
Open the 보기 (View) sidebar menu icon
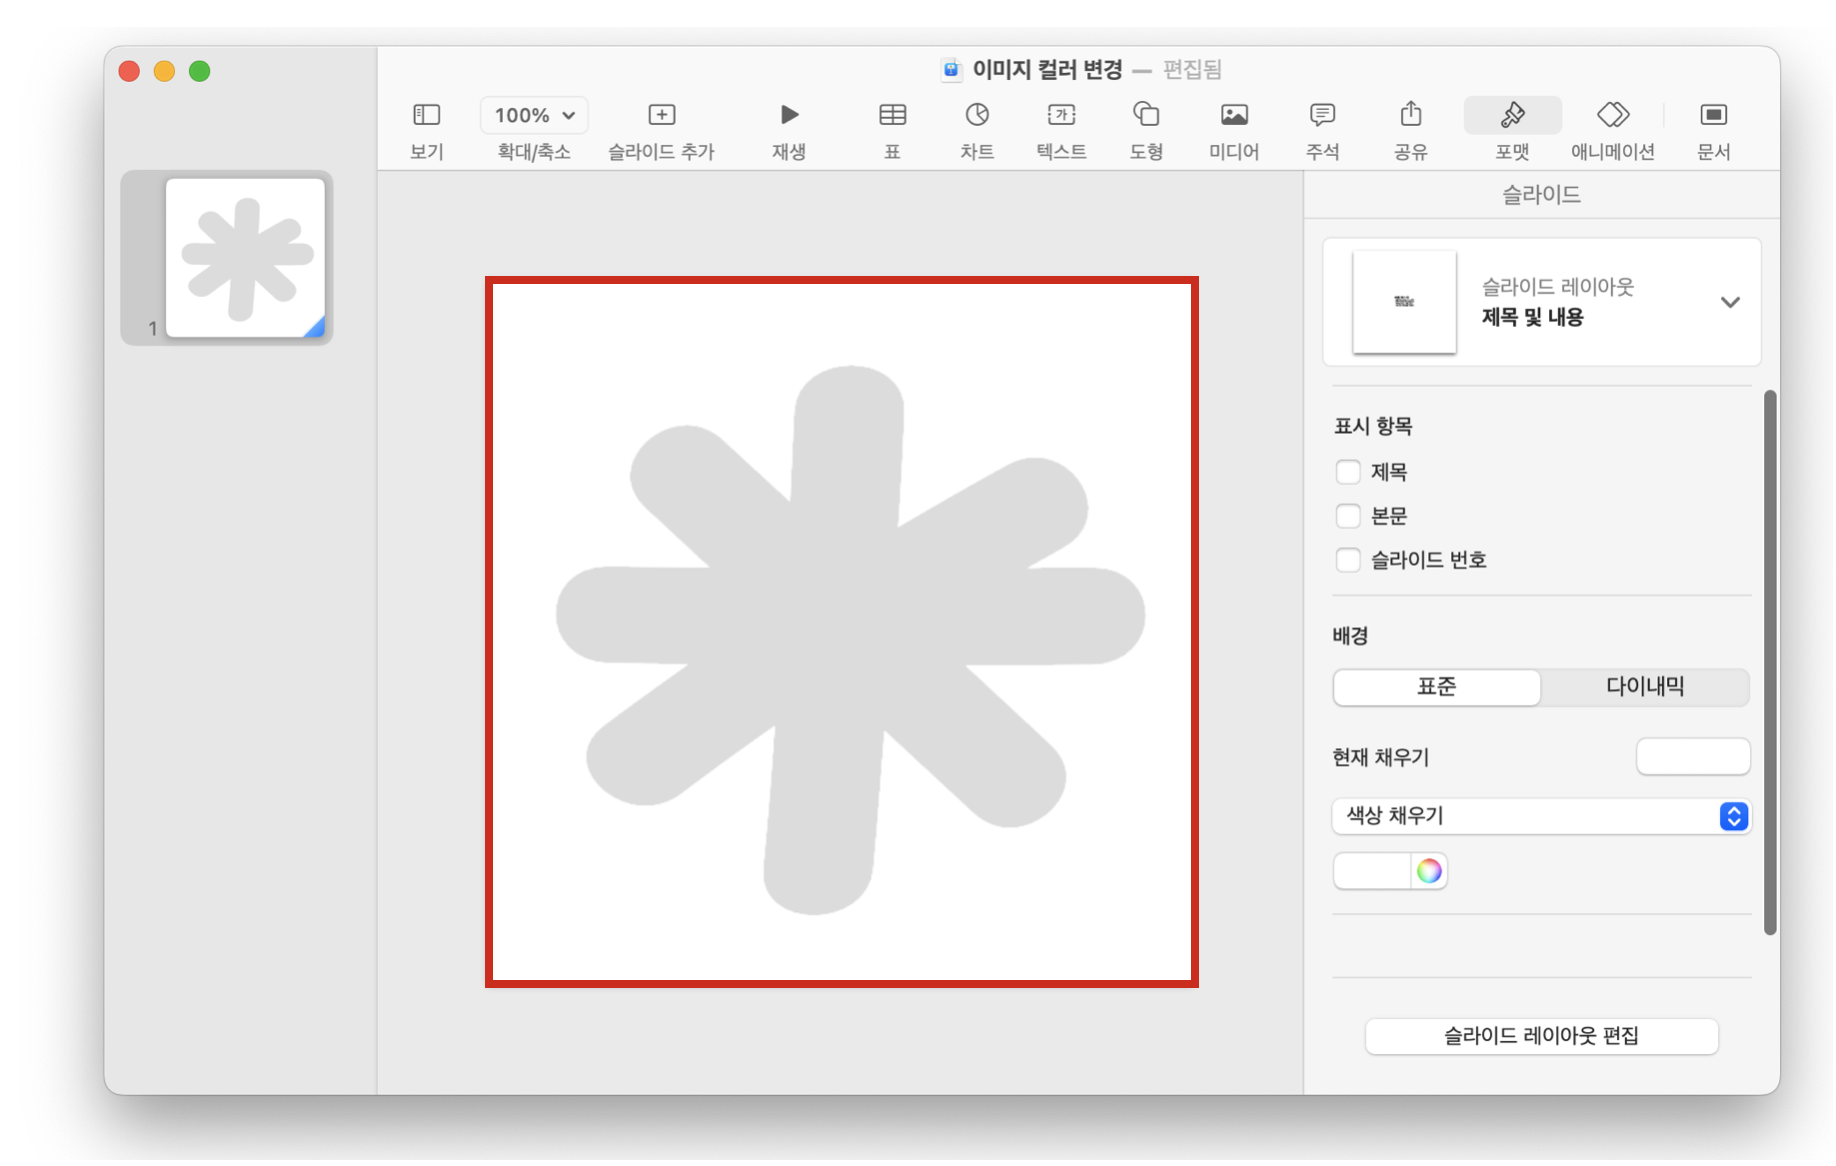(426, 115)
